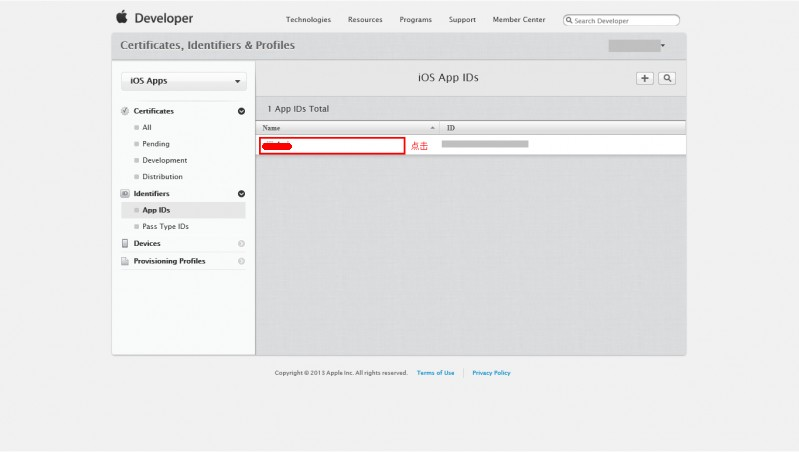Click the Apple logo icon
This screenshot has height=452, width=799.
[x=122, y=17]
